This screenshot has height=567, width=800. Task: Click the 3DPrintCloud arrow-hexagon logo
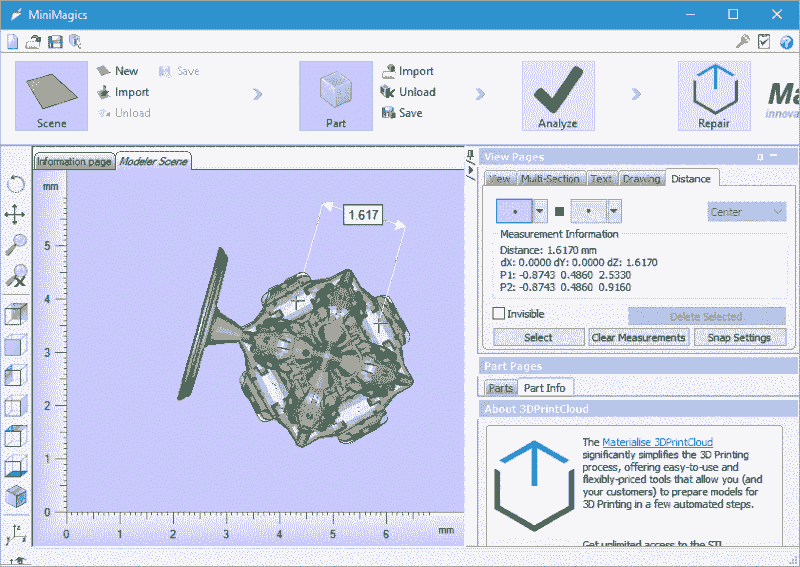click(534, 485)
